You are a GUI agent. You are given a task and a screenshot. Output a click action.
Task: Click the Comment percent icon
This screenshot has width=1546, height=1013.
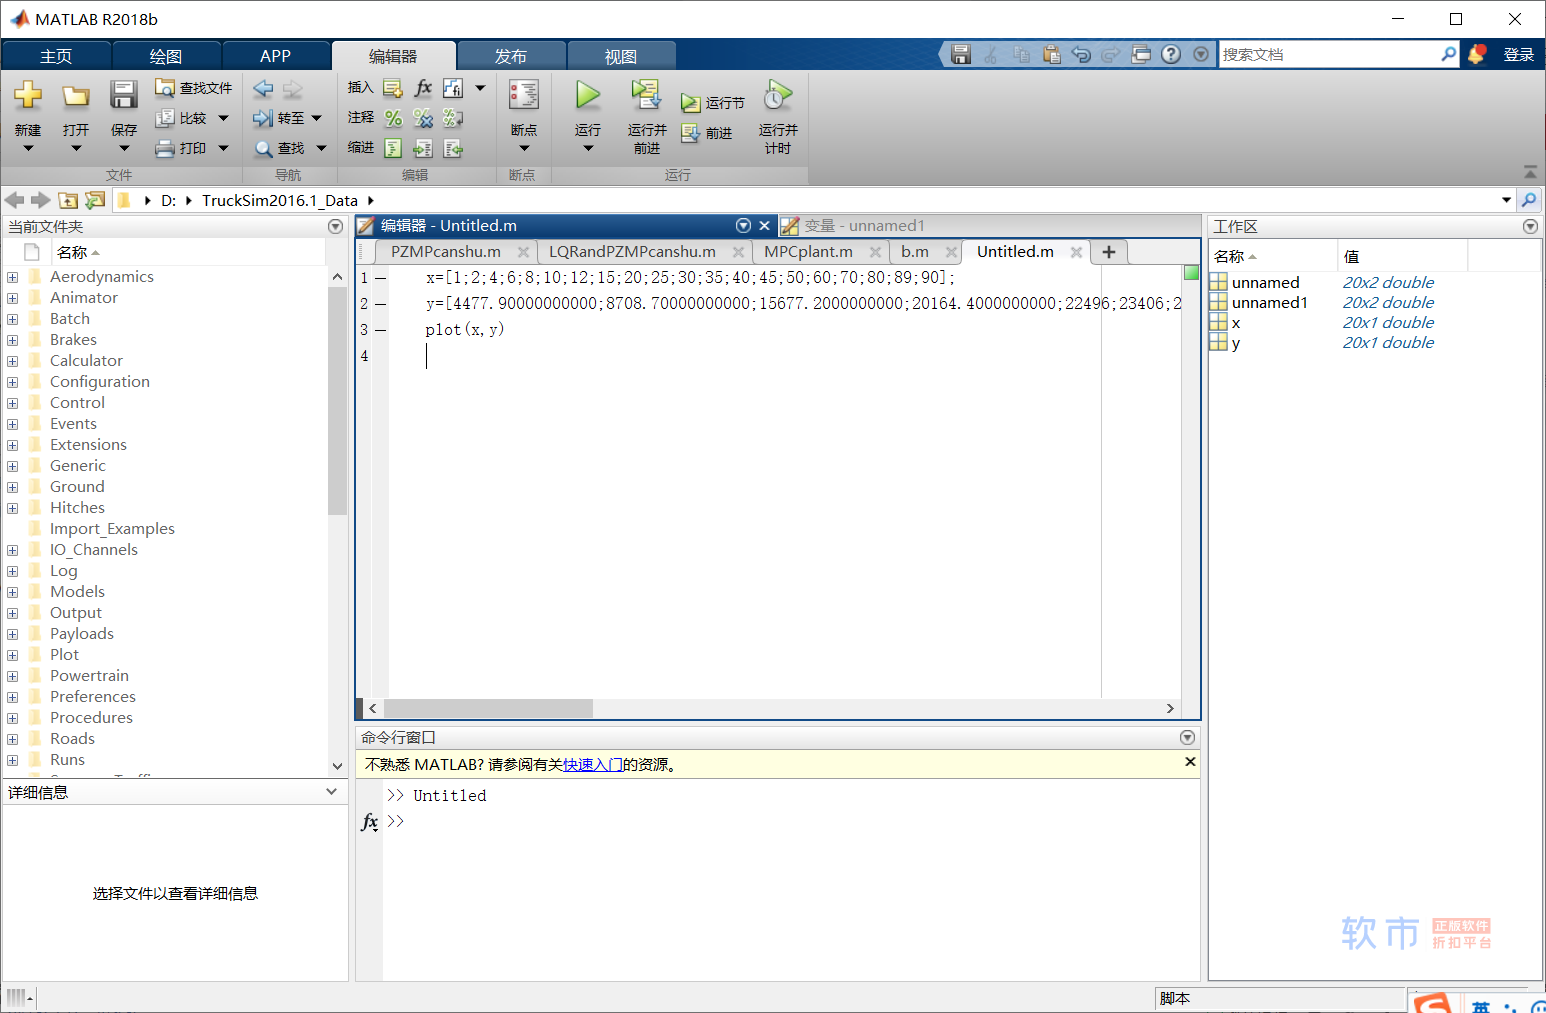(x=393, y=118)
